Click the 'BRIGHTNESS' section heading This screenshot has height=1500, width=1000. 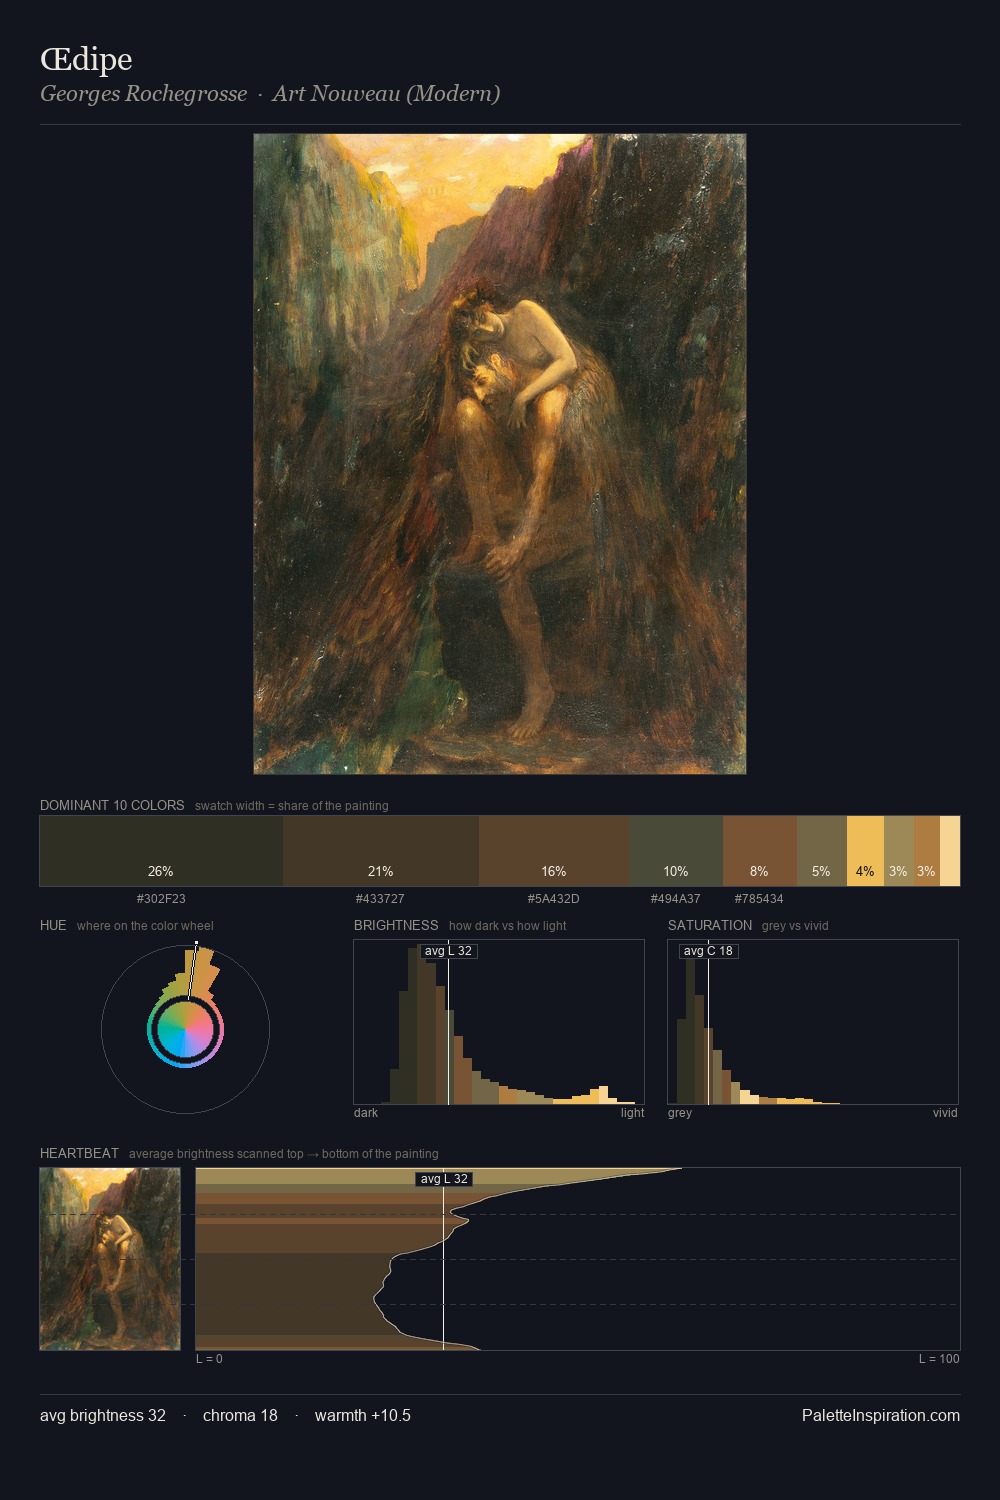point(396,925)
